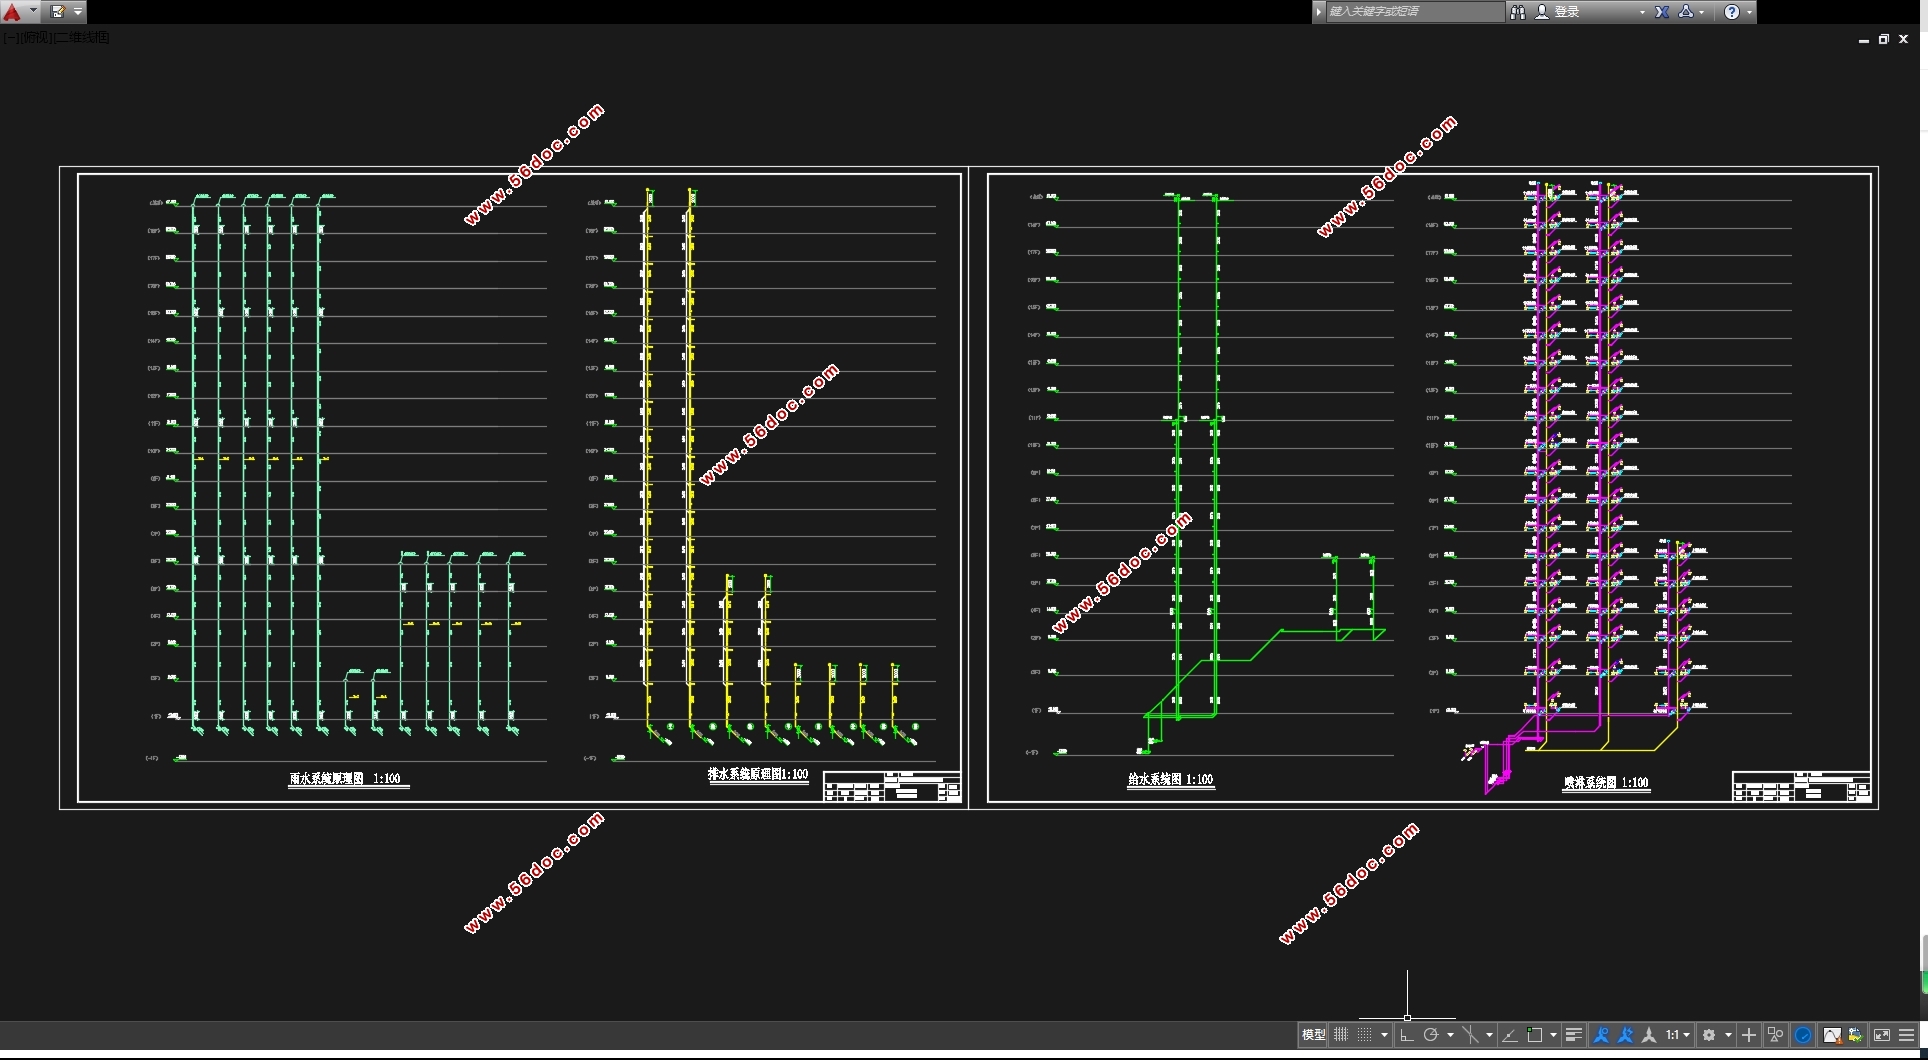This screenshot has height=1060, width=1928.
Task: Open the Help question mark icon
Action: tap(1732, 12)
